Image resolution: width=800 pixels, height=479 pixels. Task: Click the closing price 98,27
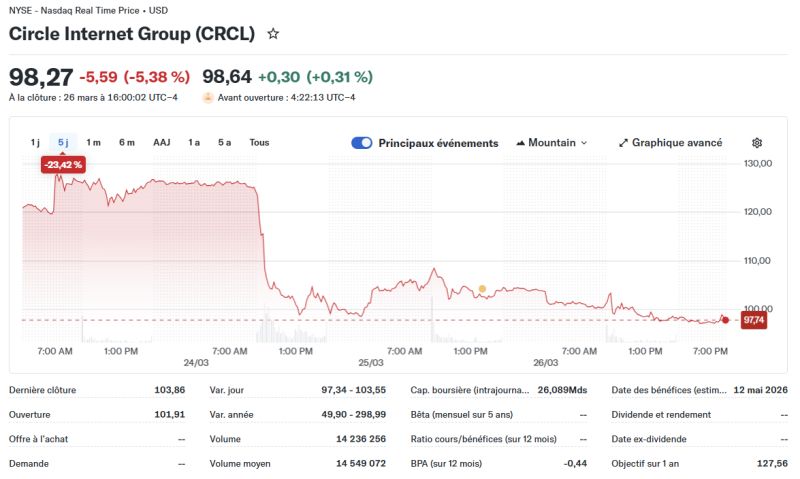pyautogui.click(x=41, y=78)
